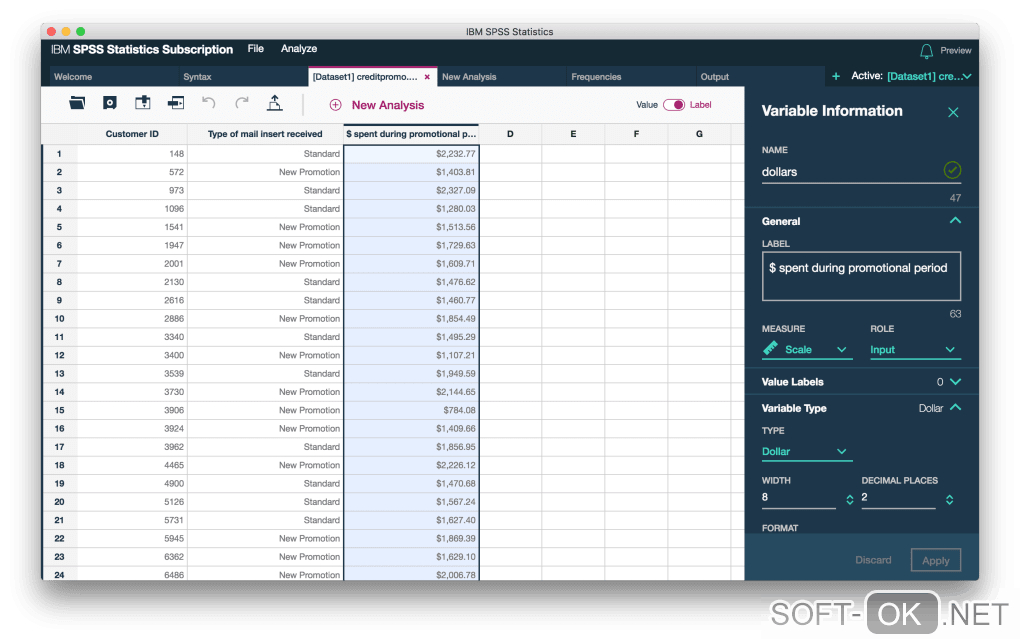Open notifications bell icon

[x=926, y=51]
